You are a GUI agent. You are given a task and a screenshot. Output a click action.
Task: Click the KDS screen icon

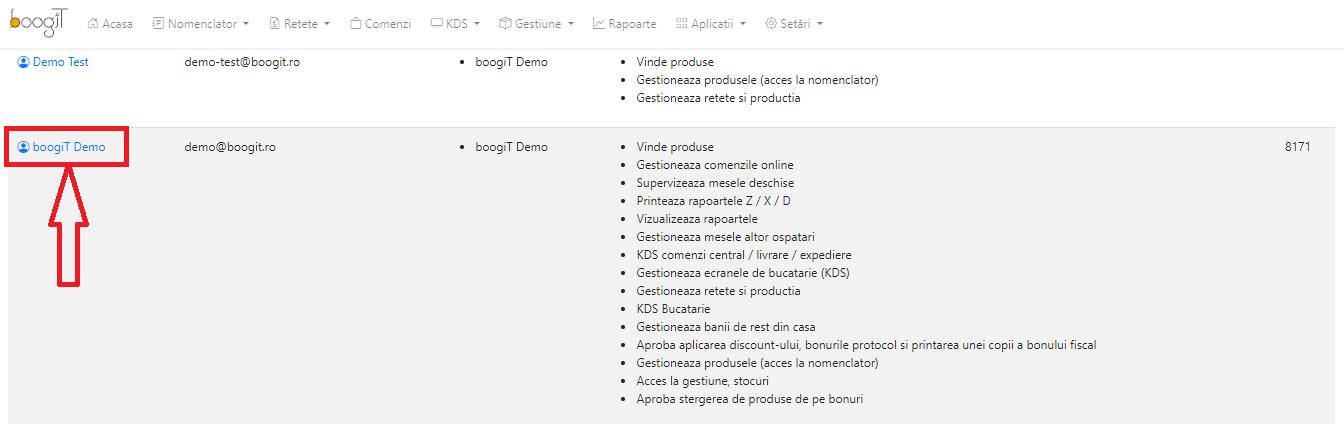point(437,23)
